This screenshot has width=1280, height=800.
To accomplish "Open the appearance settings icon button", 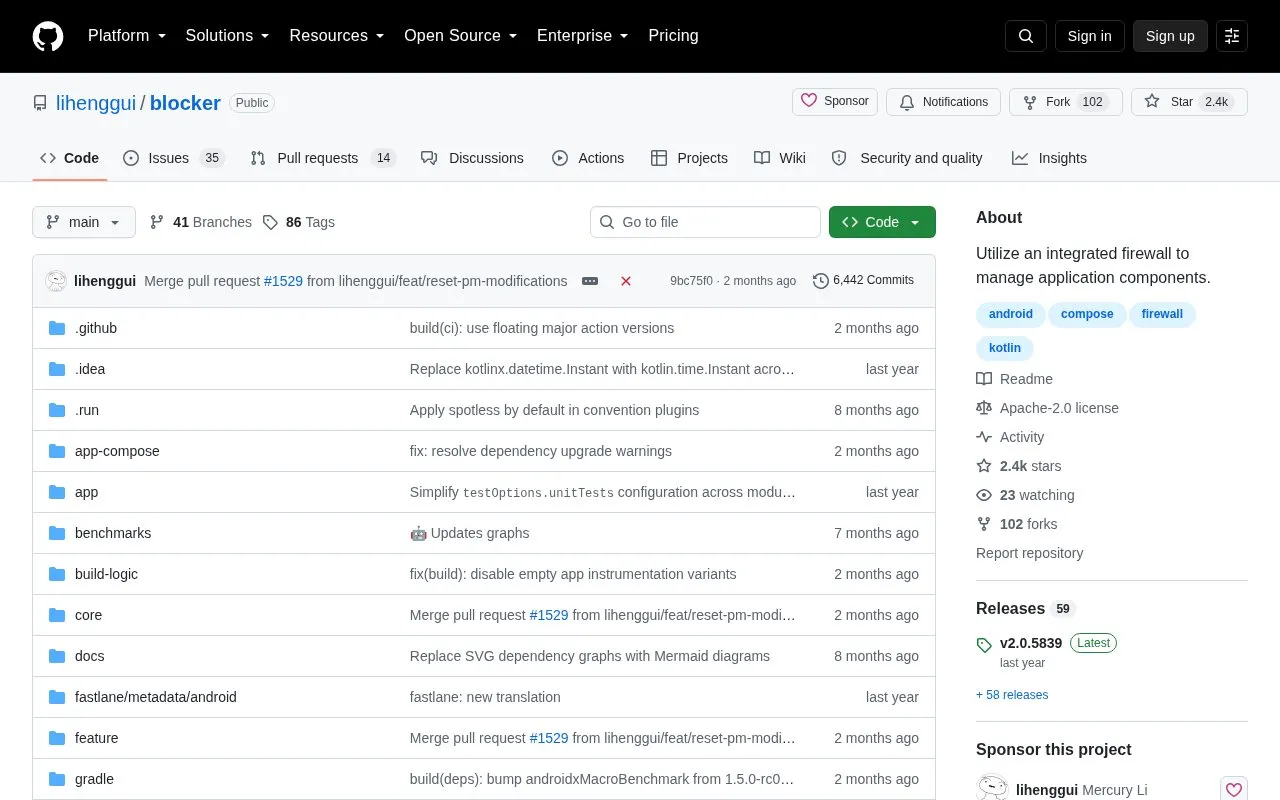I will tap(1232, 36).
